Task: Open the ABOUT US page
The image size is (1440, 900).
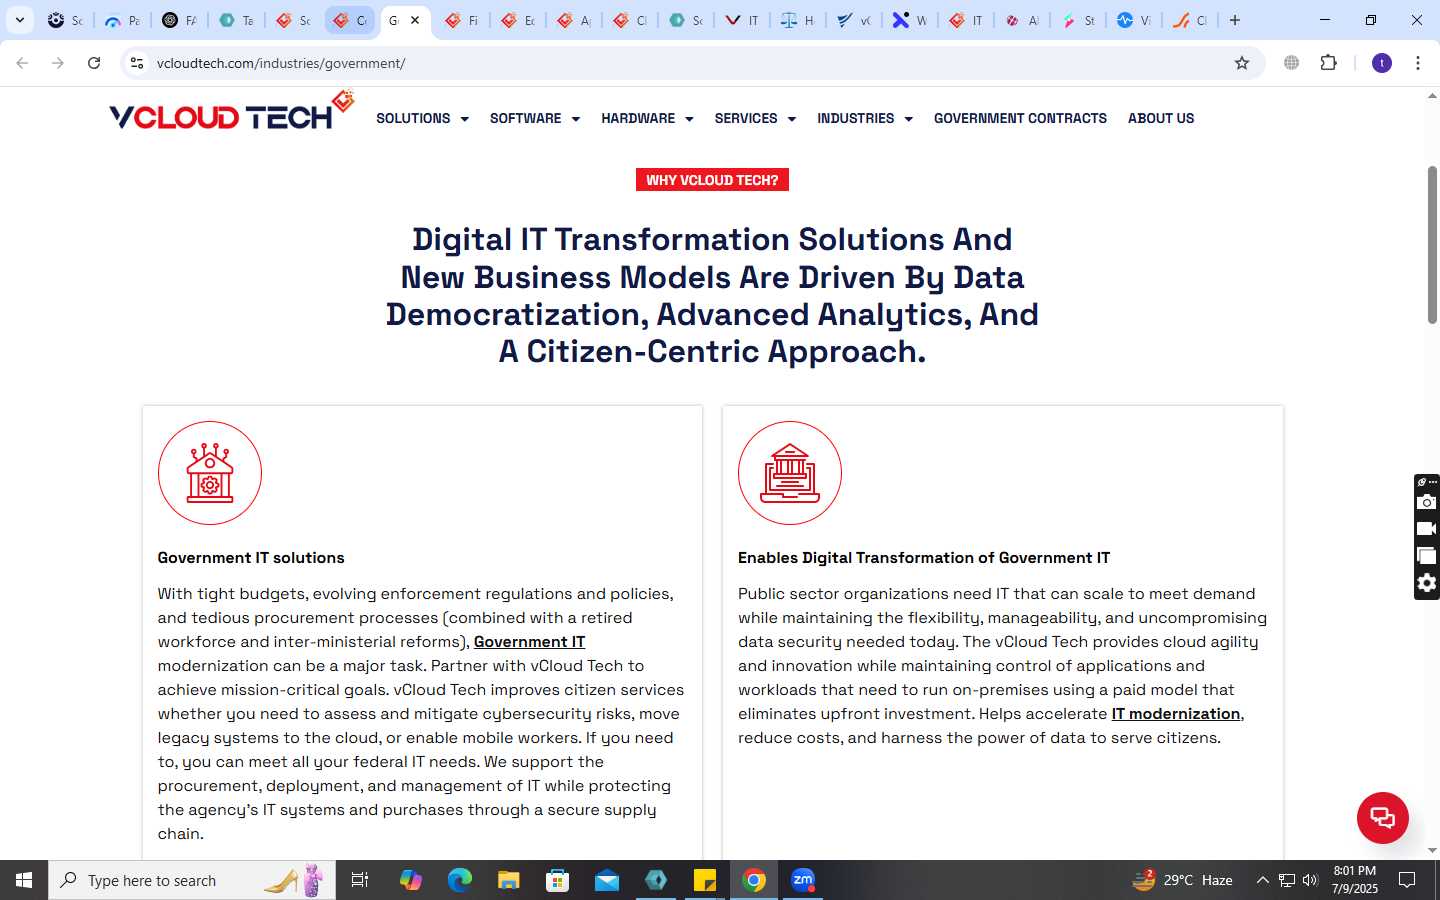Action: pos(1161,118)
